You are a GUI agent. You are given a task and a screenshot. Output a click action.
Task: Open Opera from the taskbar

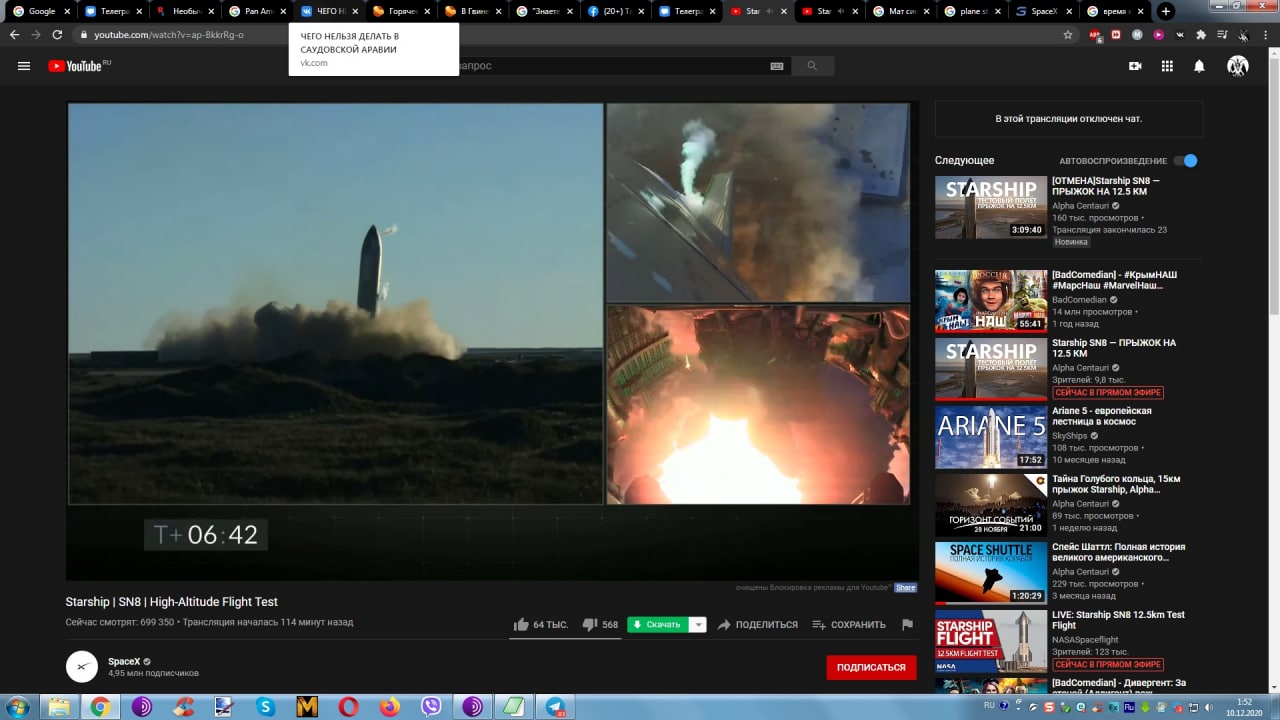point(348,707)
